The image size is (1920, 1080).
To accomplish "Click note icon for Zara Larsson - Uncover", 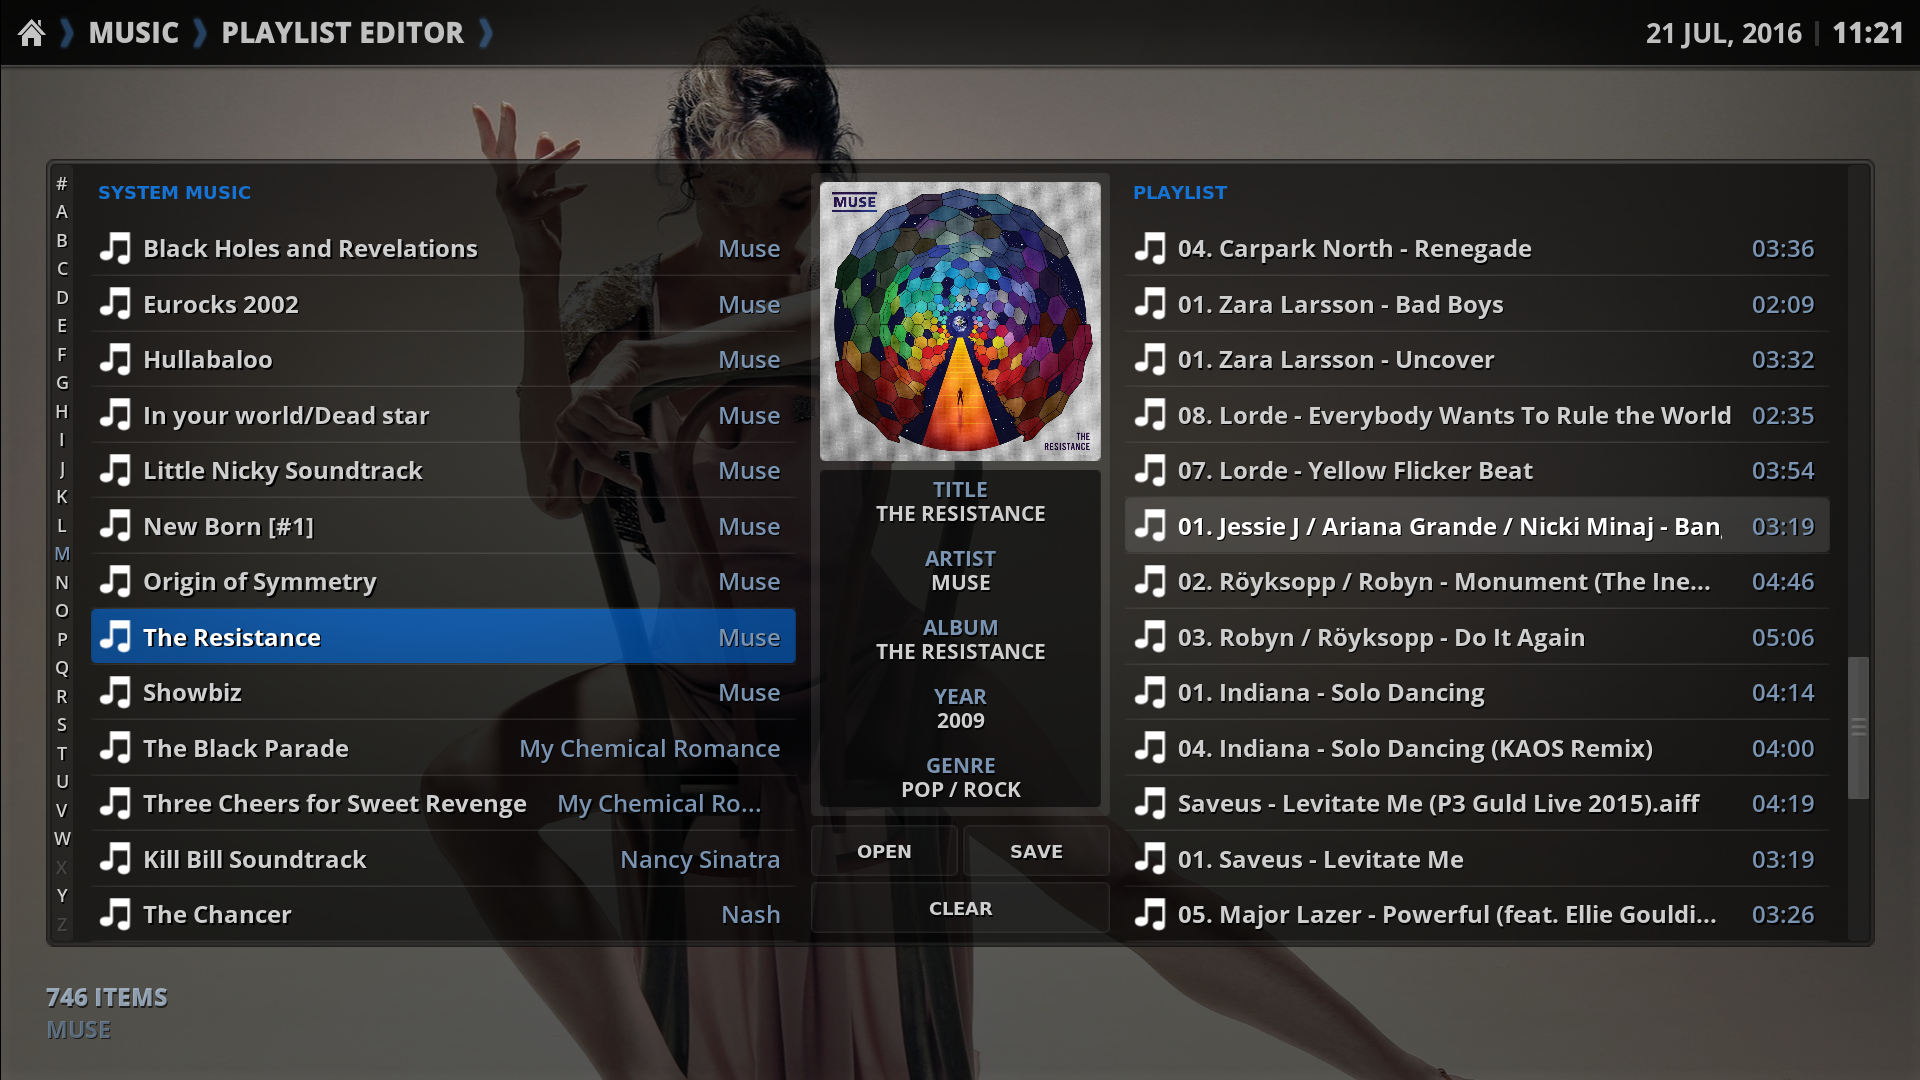I will (1150, 359).
